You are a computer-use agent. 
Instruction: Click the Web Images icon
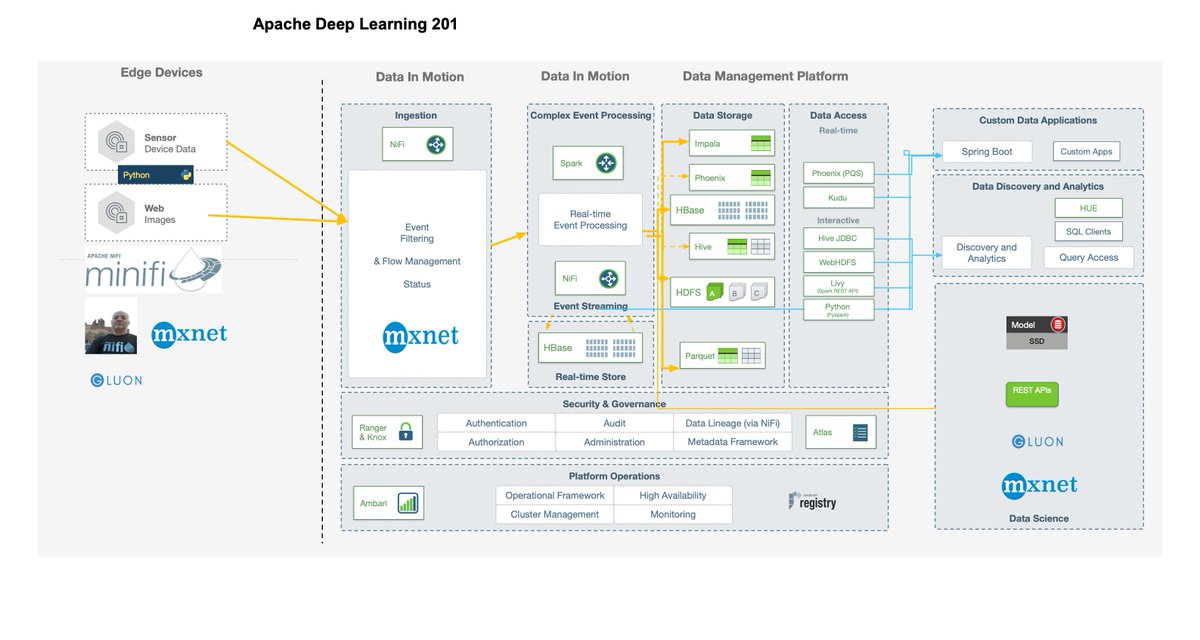[x=116, y=212]
